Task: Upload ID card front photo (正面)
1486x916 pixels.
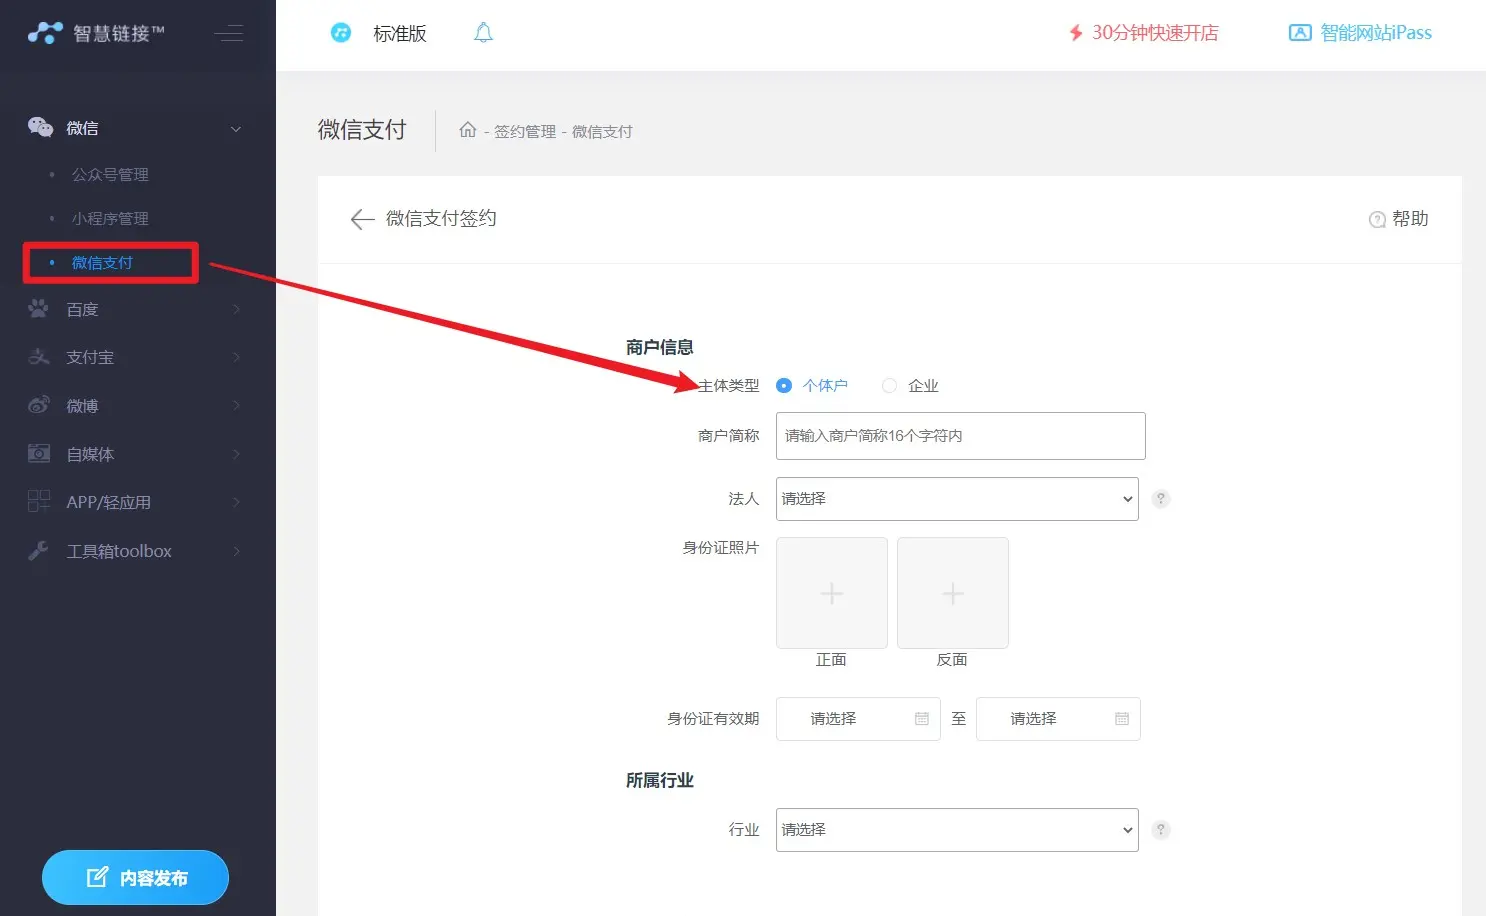Action: point(831,593)
